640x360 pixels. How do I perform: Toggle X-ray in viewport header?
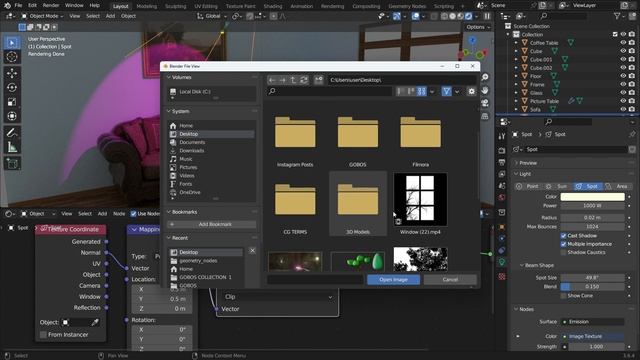tap(433, 16)
